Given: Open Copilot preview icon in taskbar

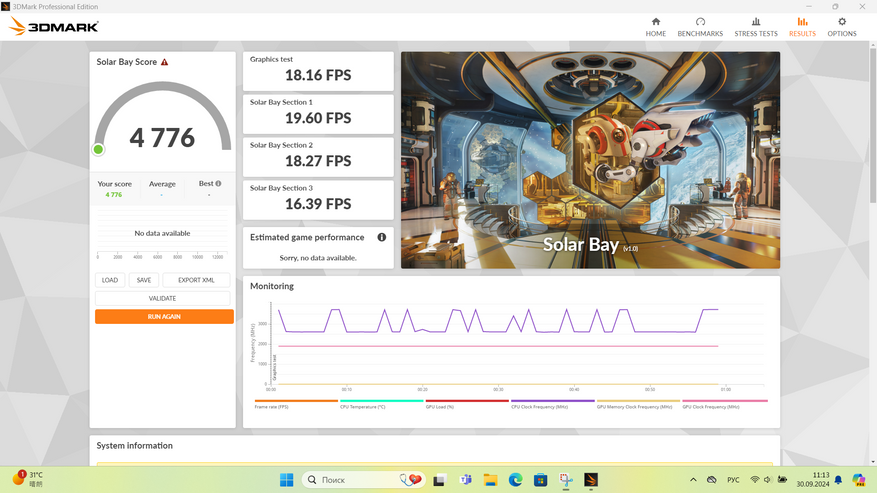Looking at the screenshot, I should [859, 480].
